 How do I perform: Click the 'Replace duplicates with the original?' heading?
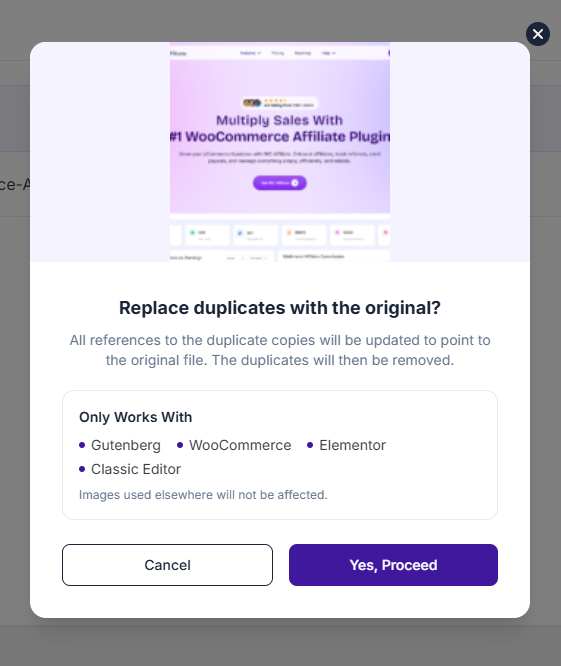coord(280,308)
